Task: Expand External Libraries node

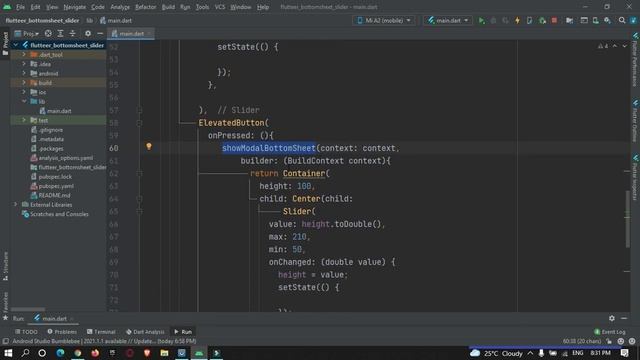Action: (x=16, y=204)
